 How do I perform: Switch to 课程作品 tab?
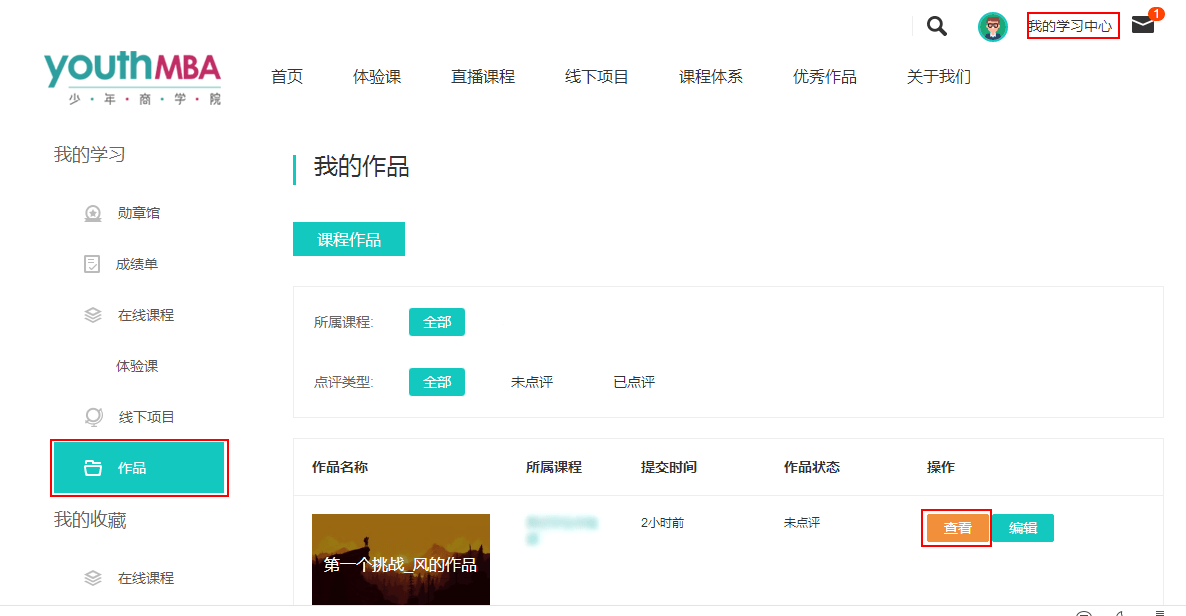349,239
